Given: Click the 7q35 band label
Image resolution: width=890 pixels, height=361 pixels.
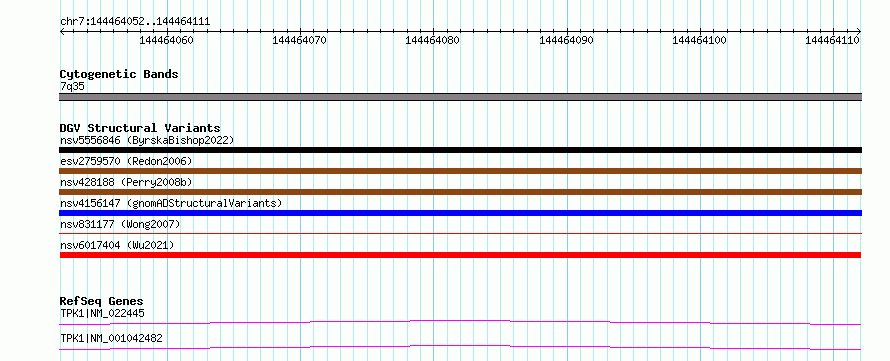Looking at the screenshot, I should coord(72,87).
